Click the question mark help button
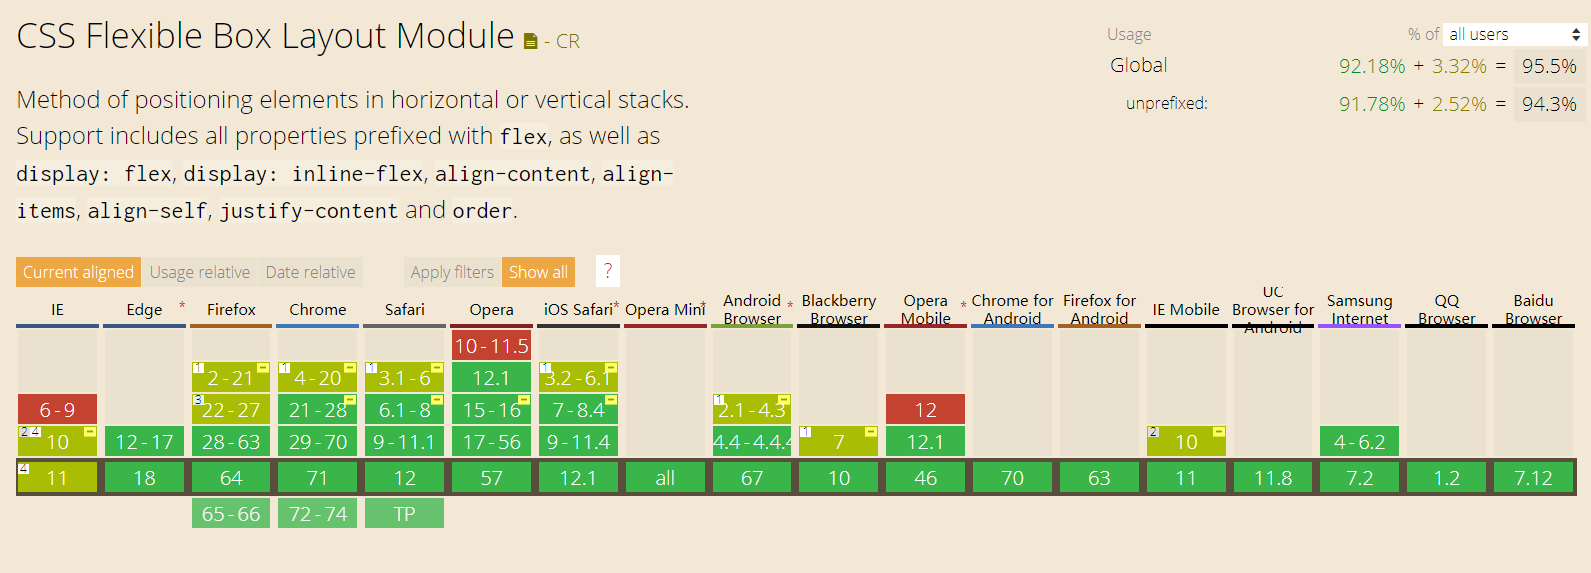This screenshot has width=1591, height=573. pyautogui.click(x=607, y=271)
